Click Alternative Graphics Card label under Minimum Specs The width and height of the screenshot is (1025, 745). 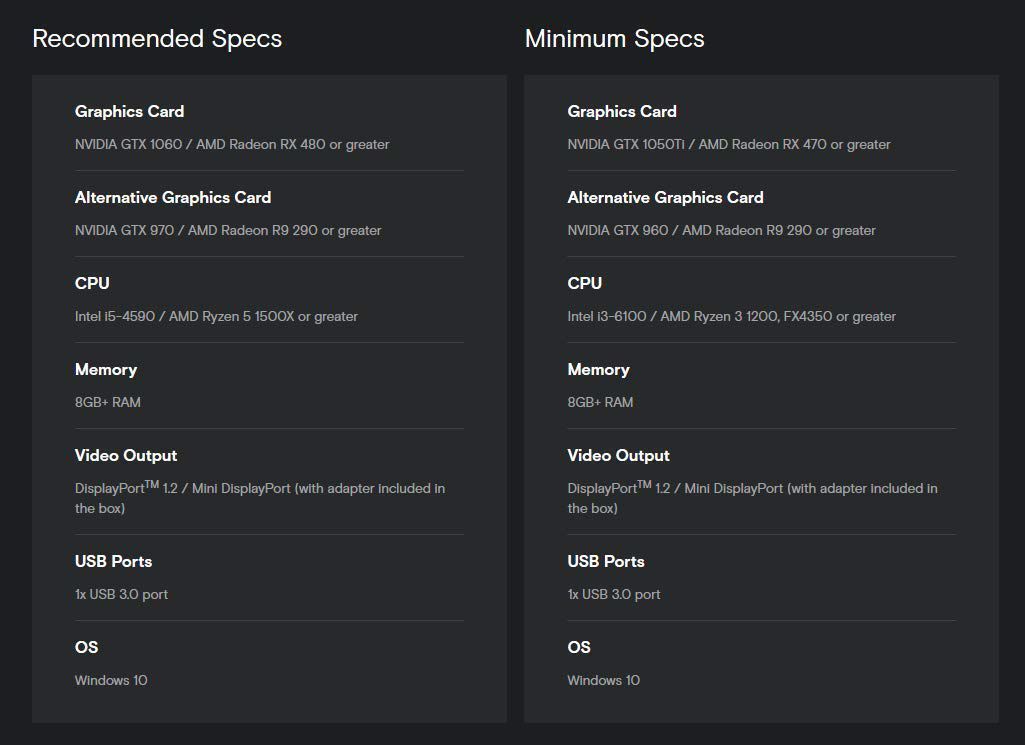tap(665, 197)
